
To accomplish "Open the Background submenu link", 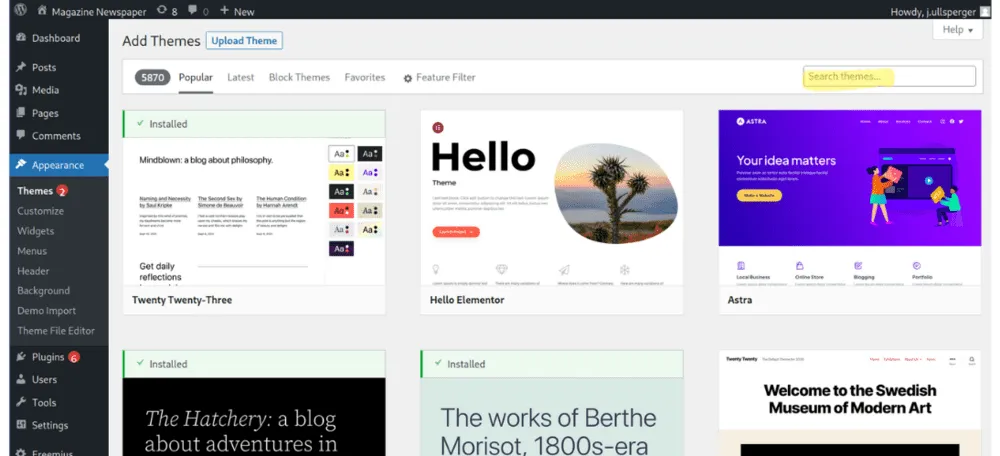I will (x=43, y=291).
